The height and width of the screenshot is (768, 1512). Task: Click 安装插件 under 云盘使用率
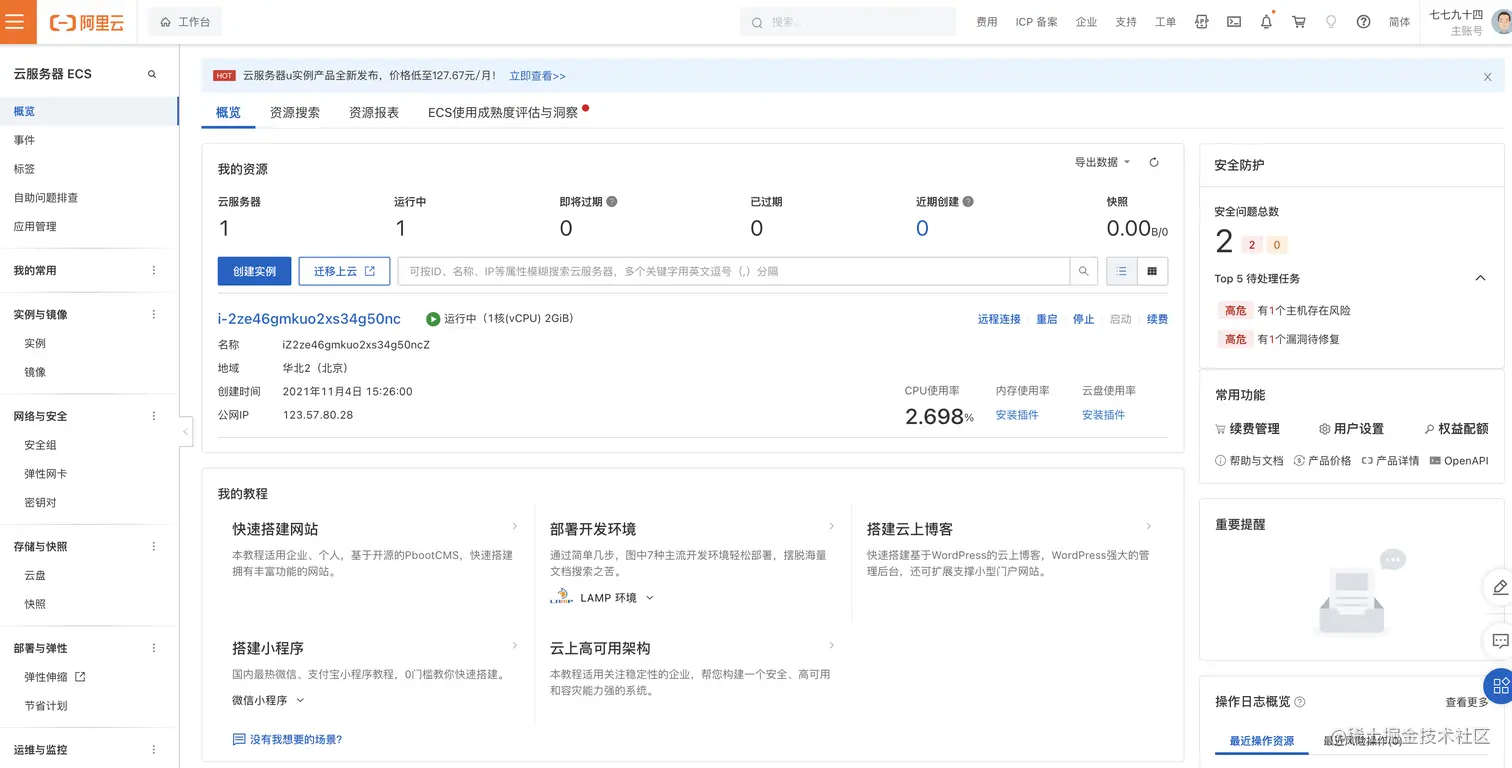tap(1103, 415)
